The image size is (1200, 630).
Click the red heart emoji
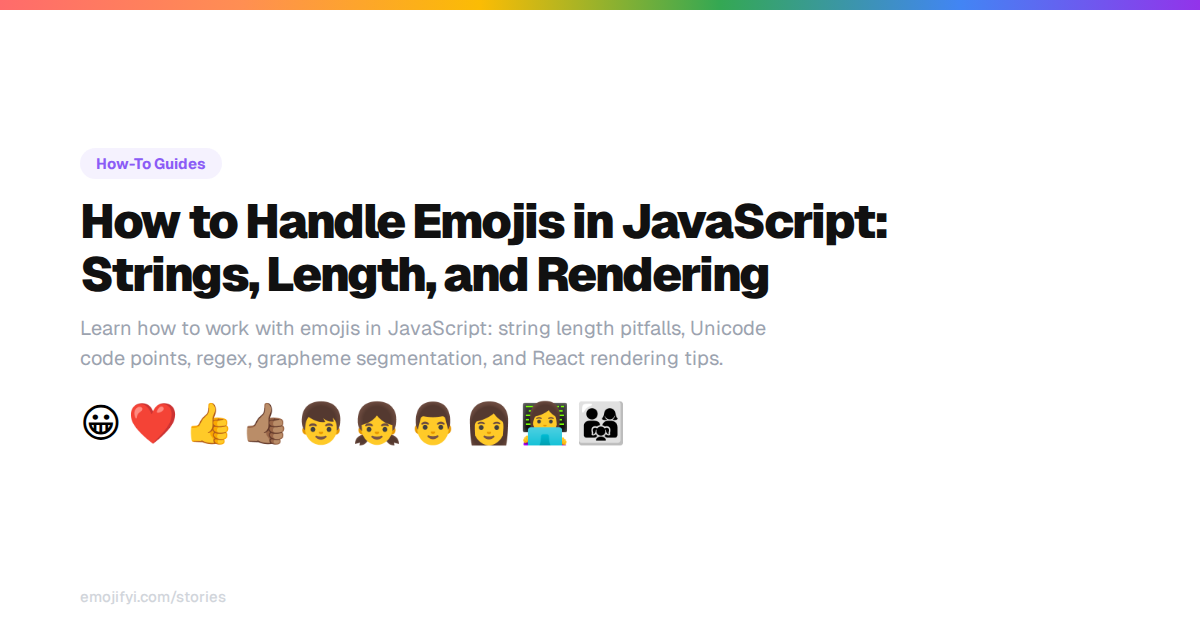click(x=153, y=424)
